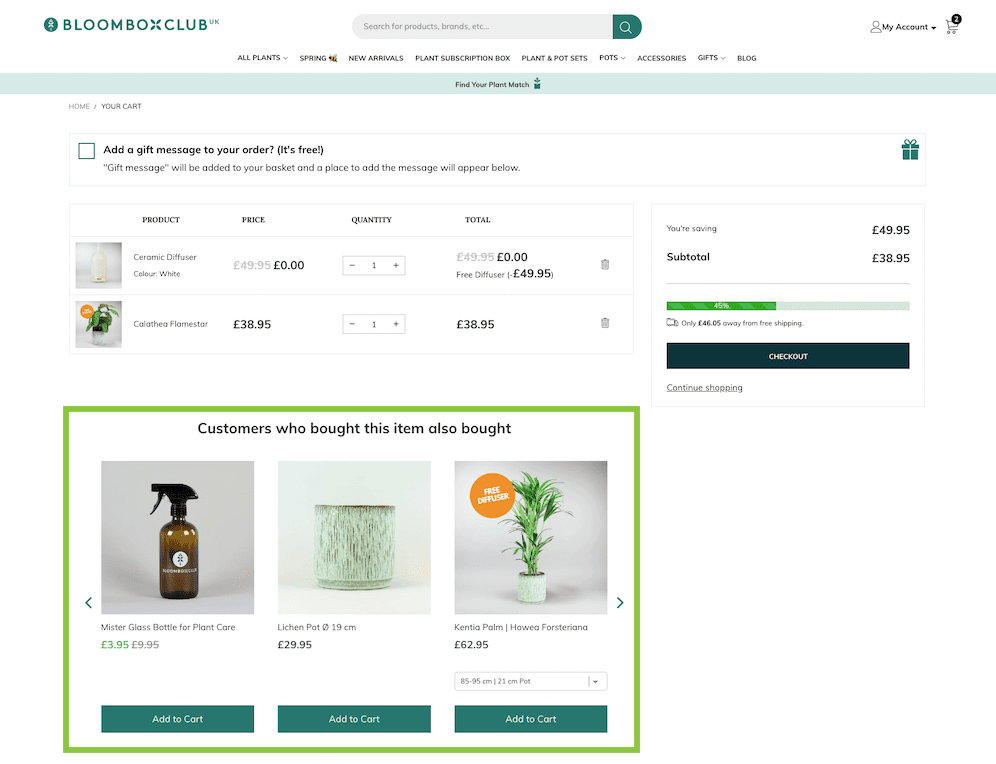Open the Kentia Palm size dropdown
Image resolution: width=996 pixels, height=764 pixels.
[x=530, y=681]
